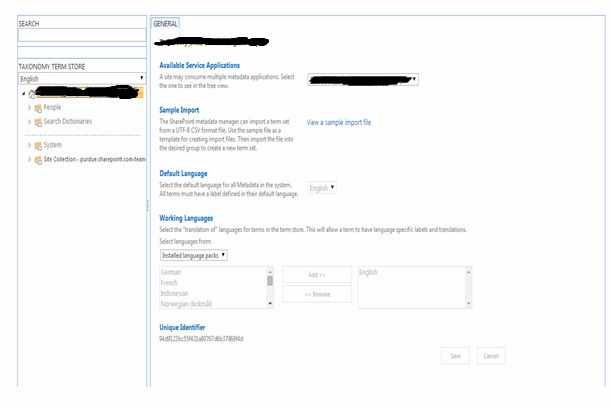Viewport: 611px width, 408px height.
Task: Select Norwegian (Bokmål) in languages list
Action: click(186, 304)
